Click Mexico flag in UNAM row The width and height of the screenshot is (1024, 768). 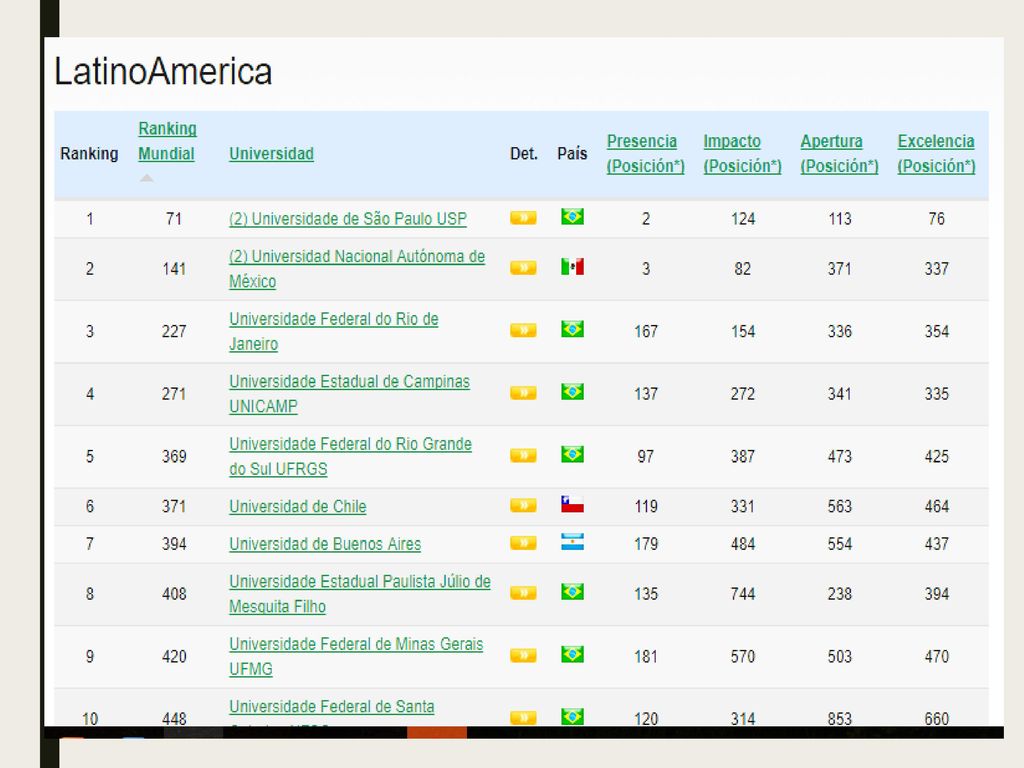pos(572,266)
